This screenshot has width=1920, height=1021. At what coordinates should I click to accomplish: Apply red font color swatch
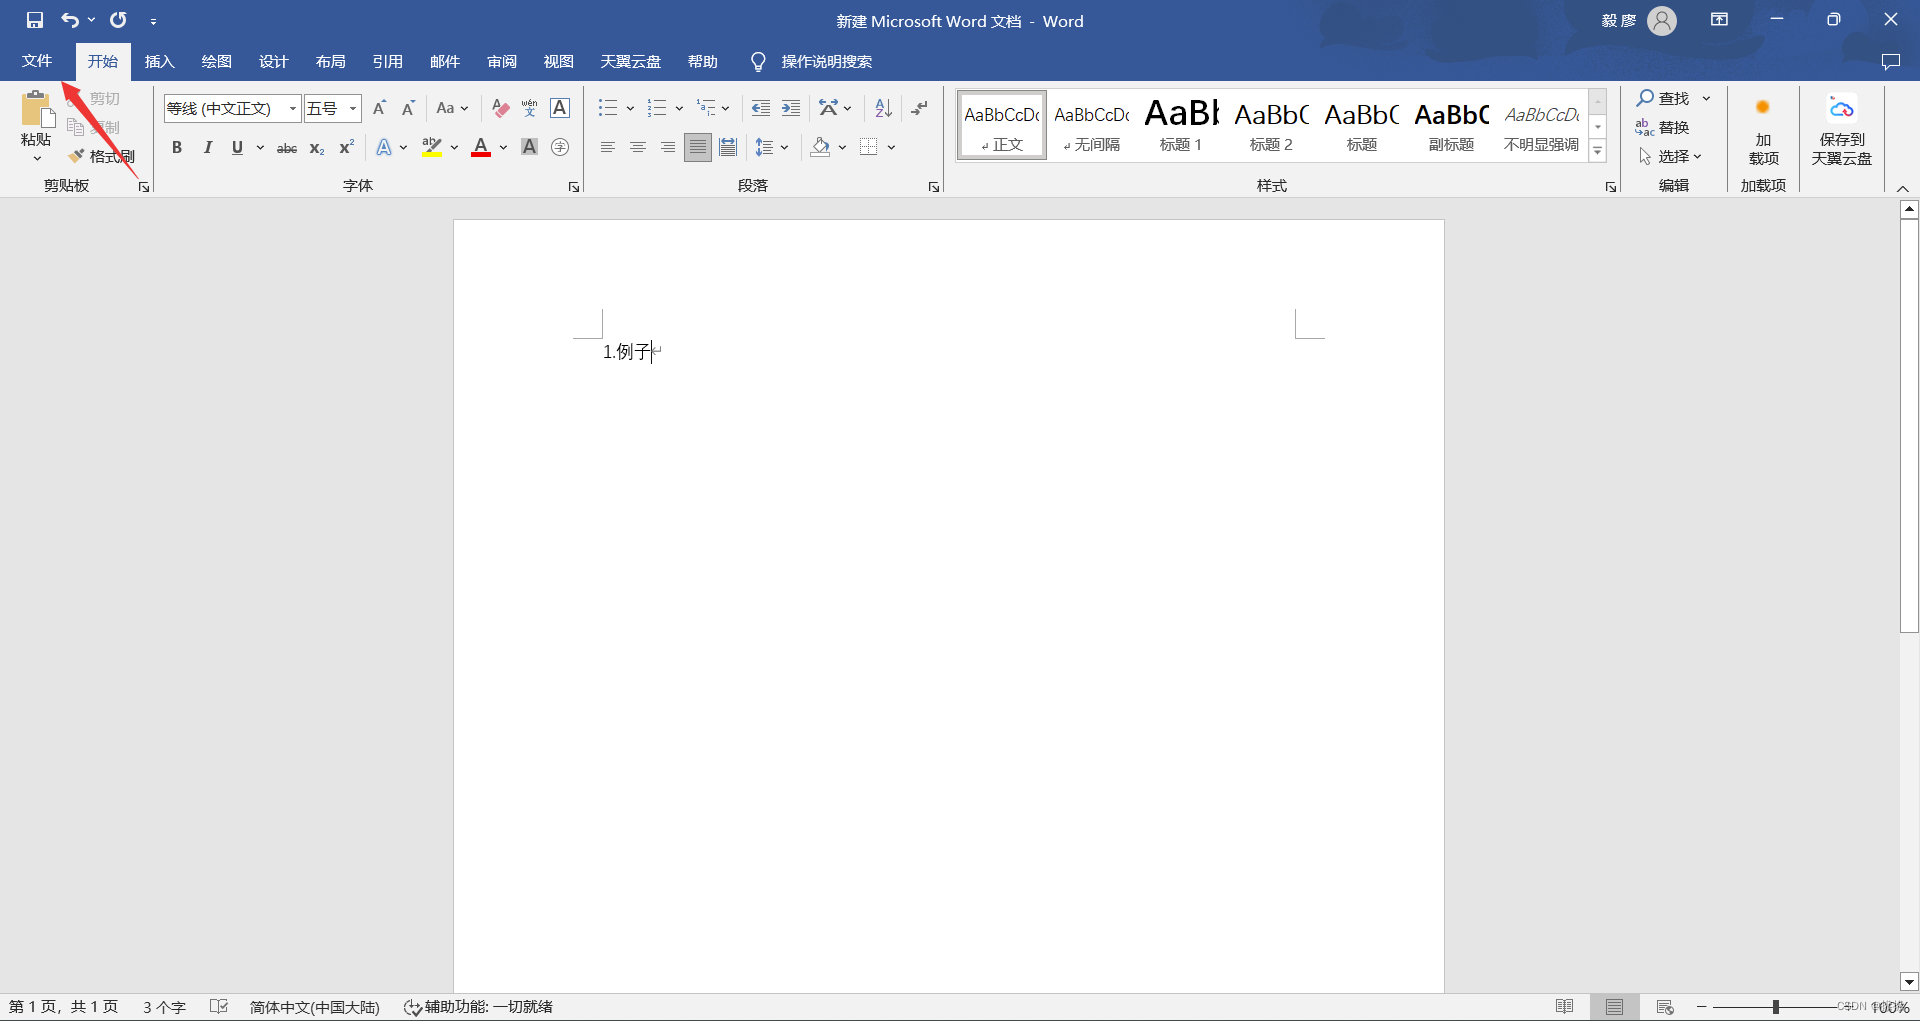click(481, 148)
